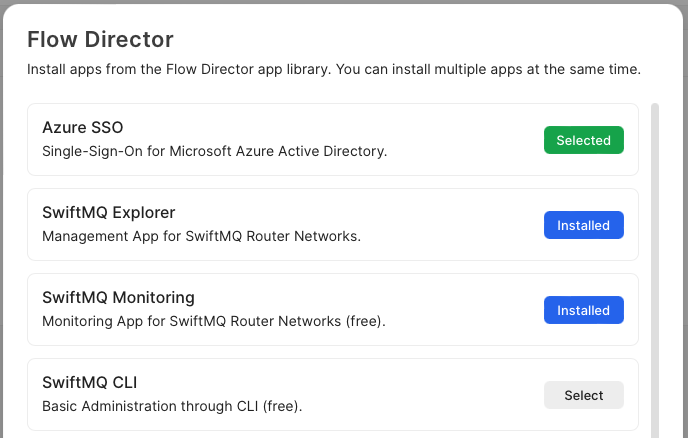This screenshot has height=438, width=688.
Task: Click the Flow Director dialog heading
Action: [100, 40]
